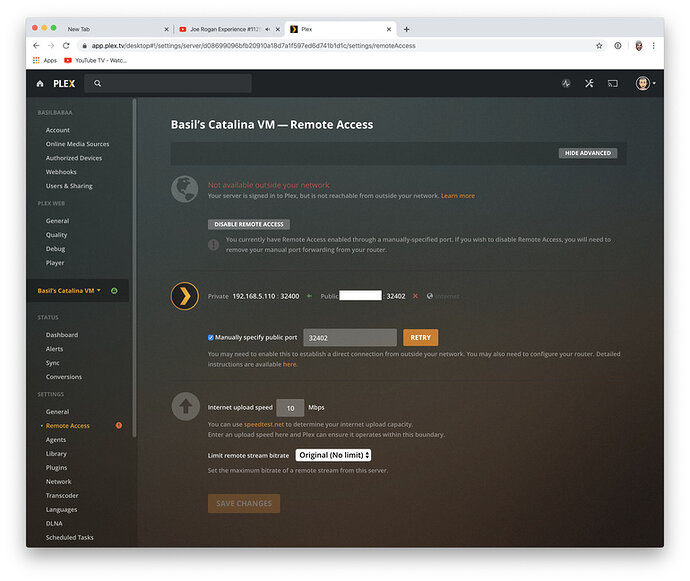Go to the Plex home icon
Image resolution: width=690 pixels, height=581 pixels.
[40, 84]
